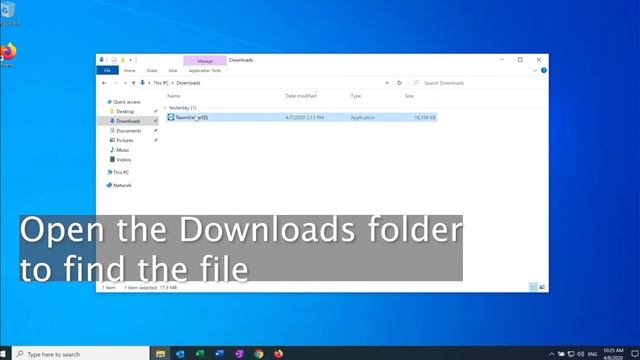The image size is (640, 360).
Task: Open the Windows Start menu
Action: pos(3,354)
